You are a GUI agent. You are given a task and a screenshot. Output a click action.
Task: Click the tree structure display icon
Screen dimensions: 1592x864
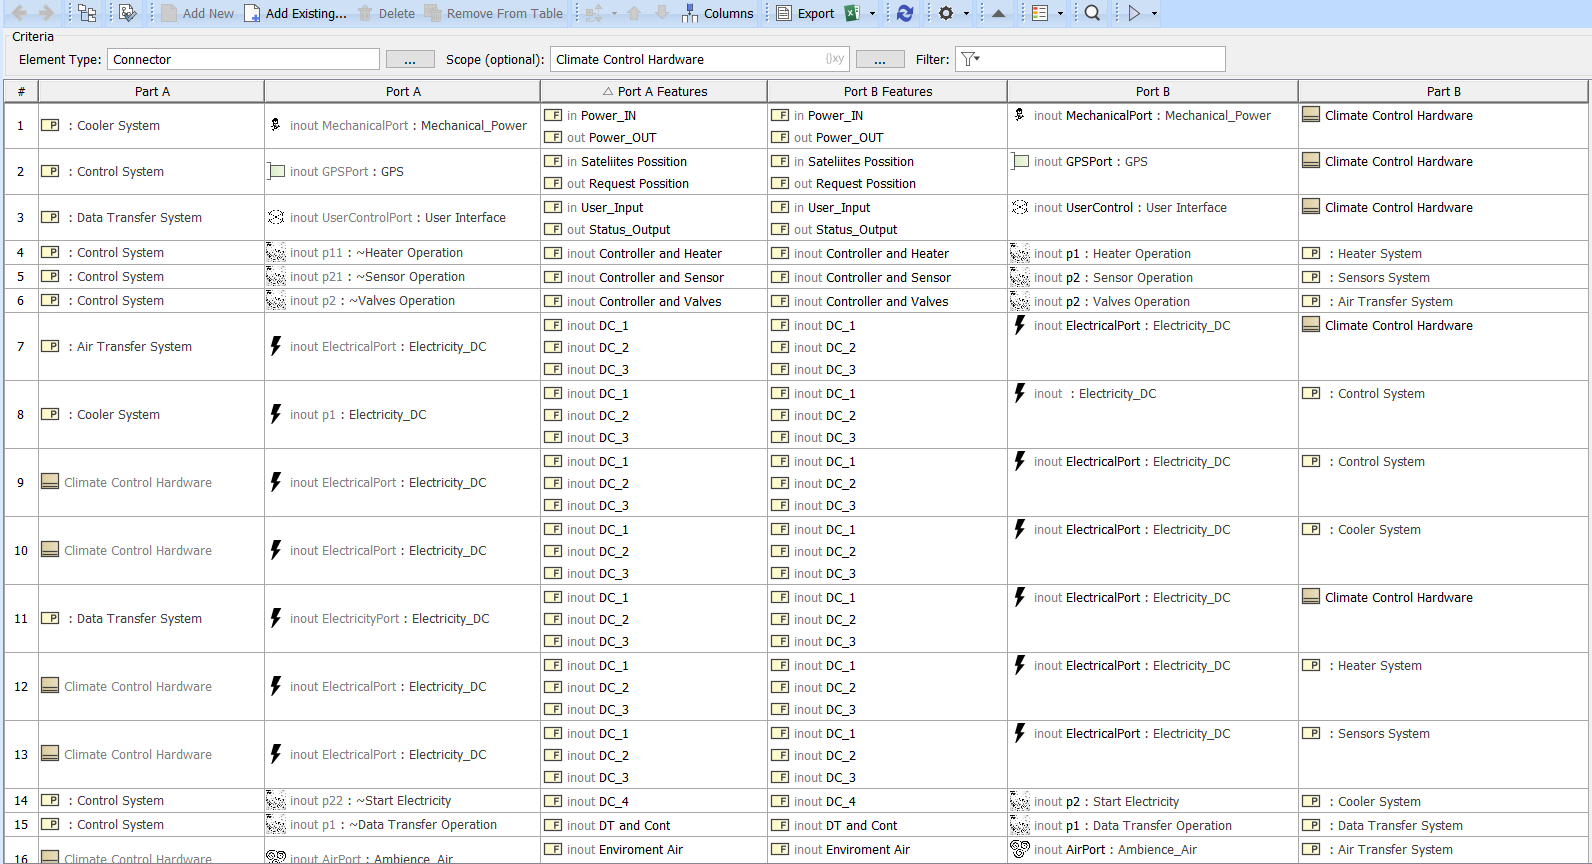click(87, 13)
